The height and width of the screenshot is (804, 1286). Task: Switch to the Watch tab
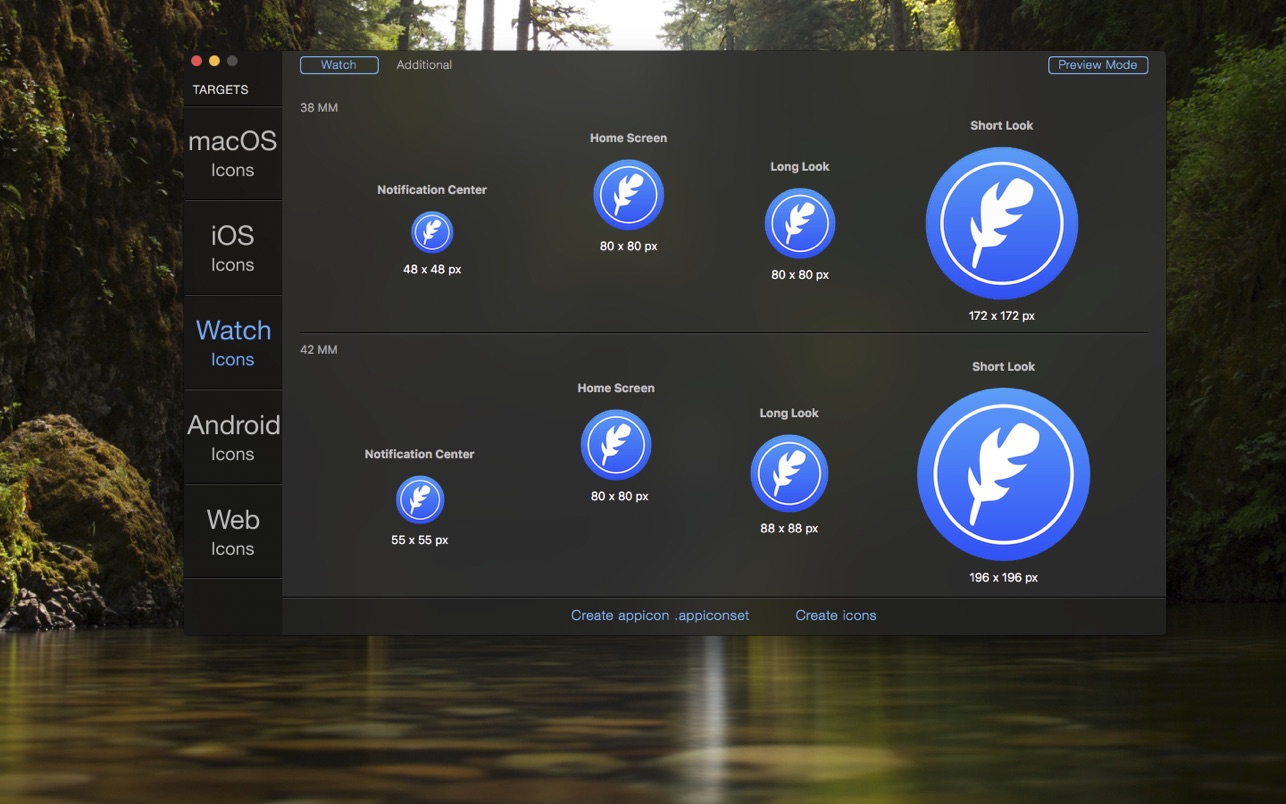tap(339, 65)
